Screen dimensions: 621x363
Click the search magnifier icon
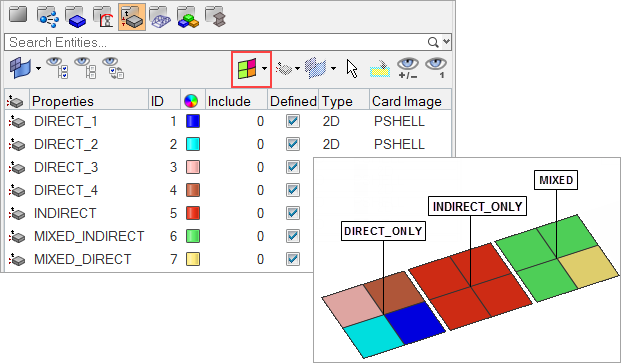click(x=433, y=42)
